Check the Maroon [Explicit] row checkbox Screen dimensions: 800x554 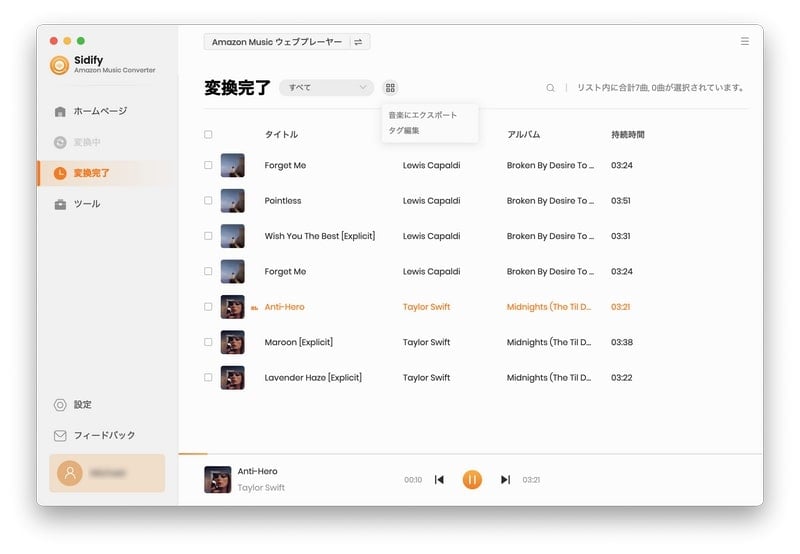(208, 342)
